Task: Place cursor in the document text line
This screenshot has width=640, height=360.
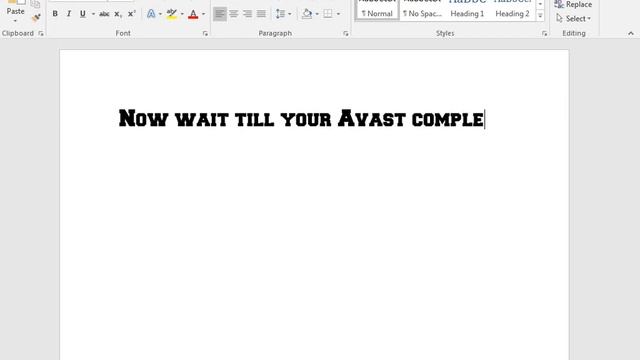Action: [301, 118]
